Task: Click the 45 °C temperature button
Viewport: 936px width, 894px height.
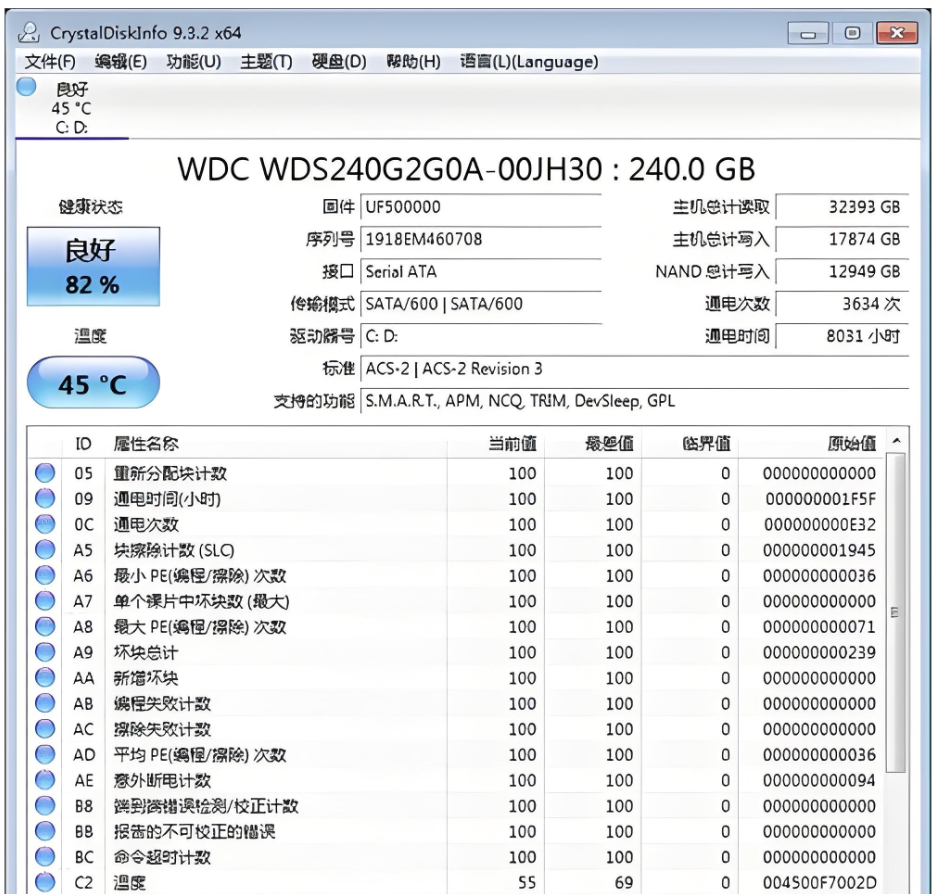Action: pyautogui.click(x=92, y=384)
